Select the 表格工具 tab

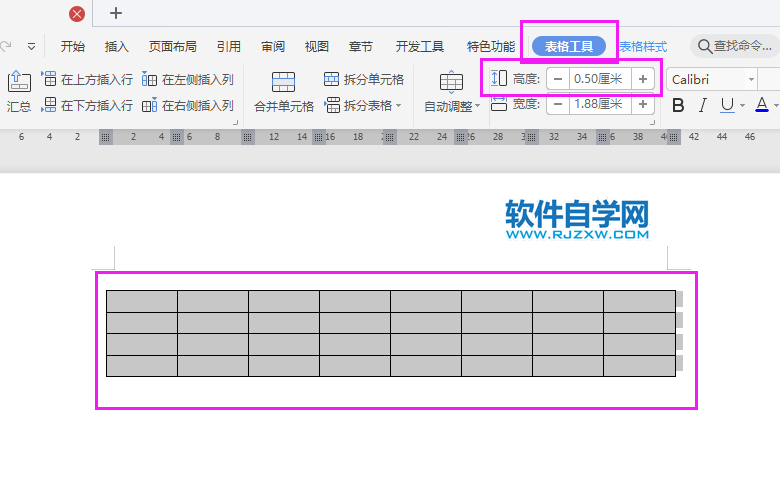[x=569, y=47]
